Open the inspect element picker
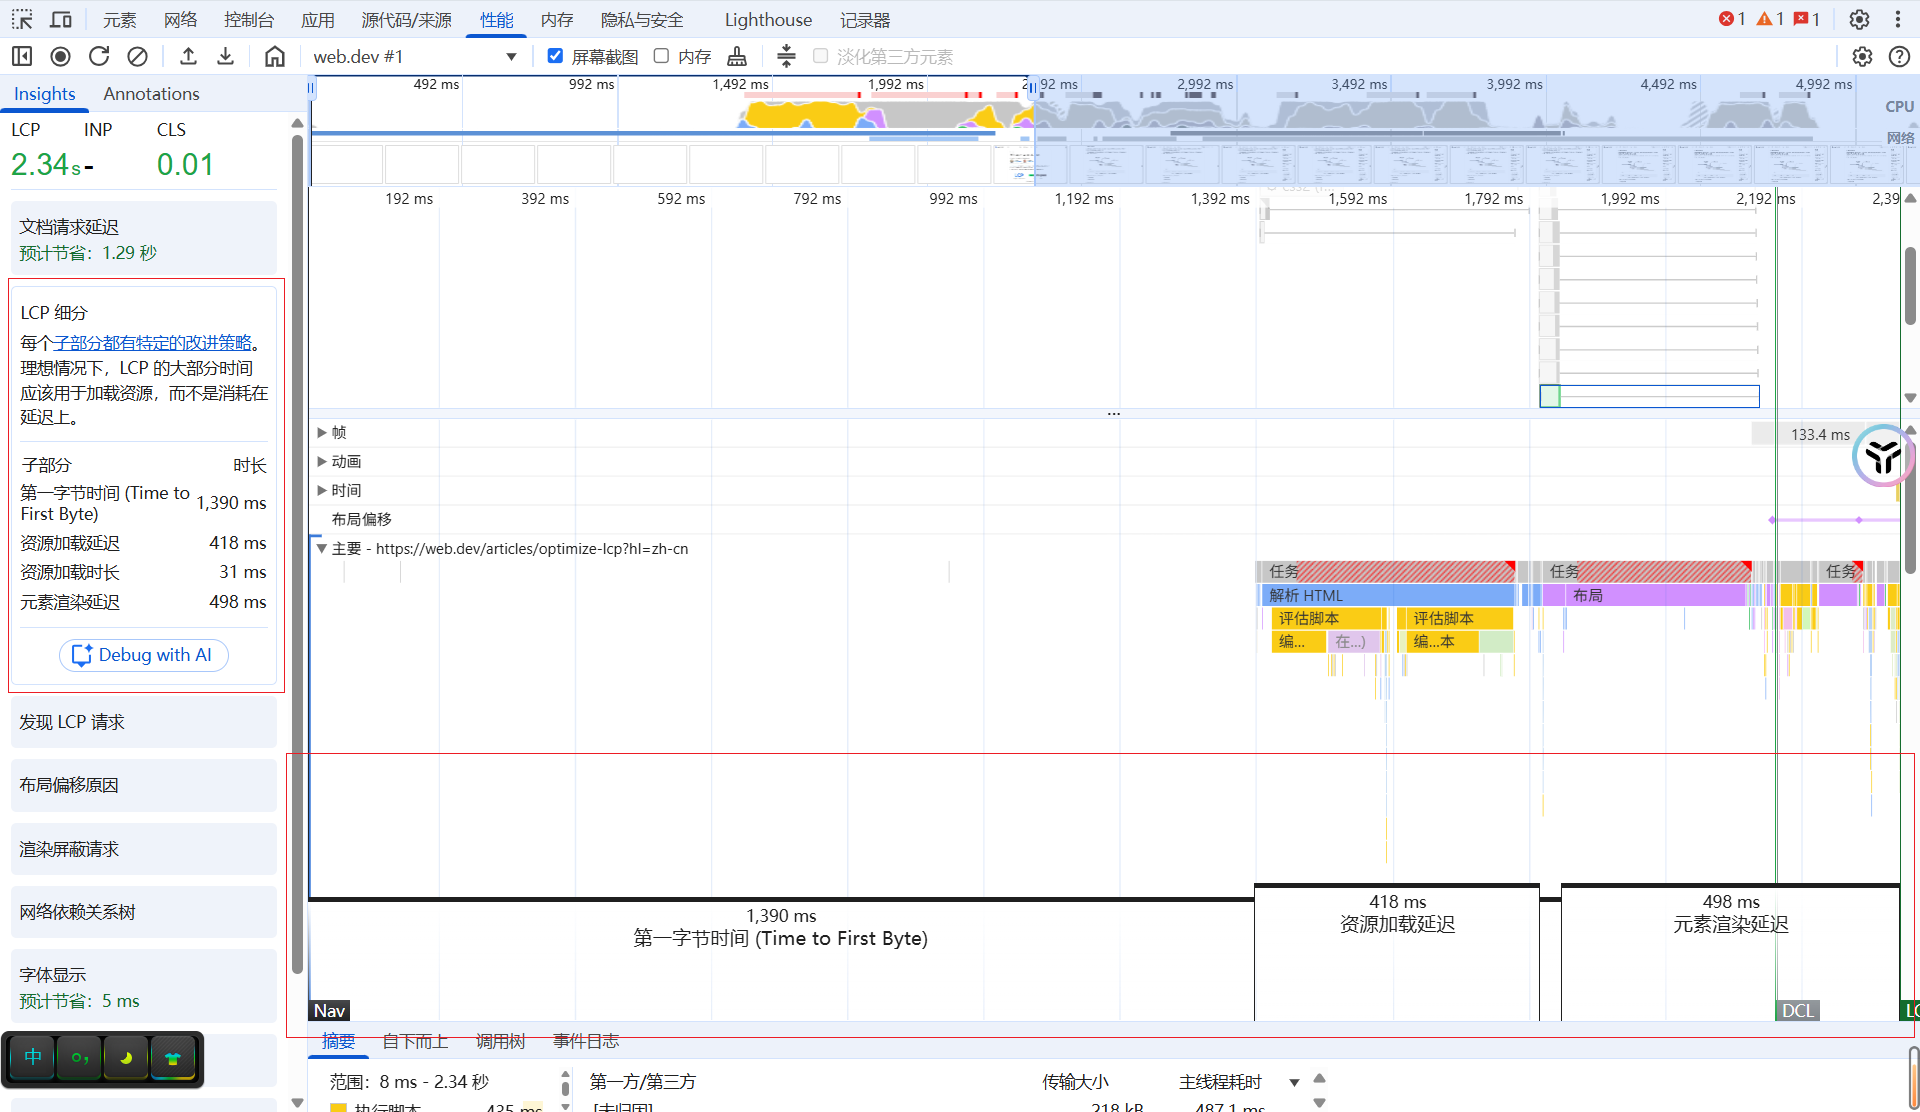This screenshot has height=1112, width=1920. pyautogui.click(x=22, y=20)
